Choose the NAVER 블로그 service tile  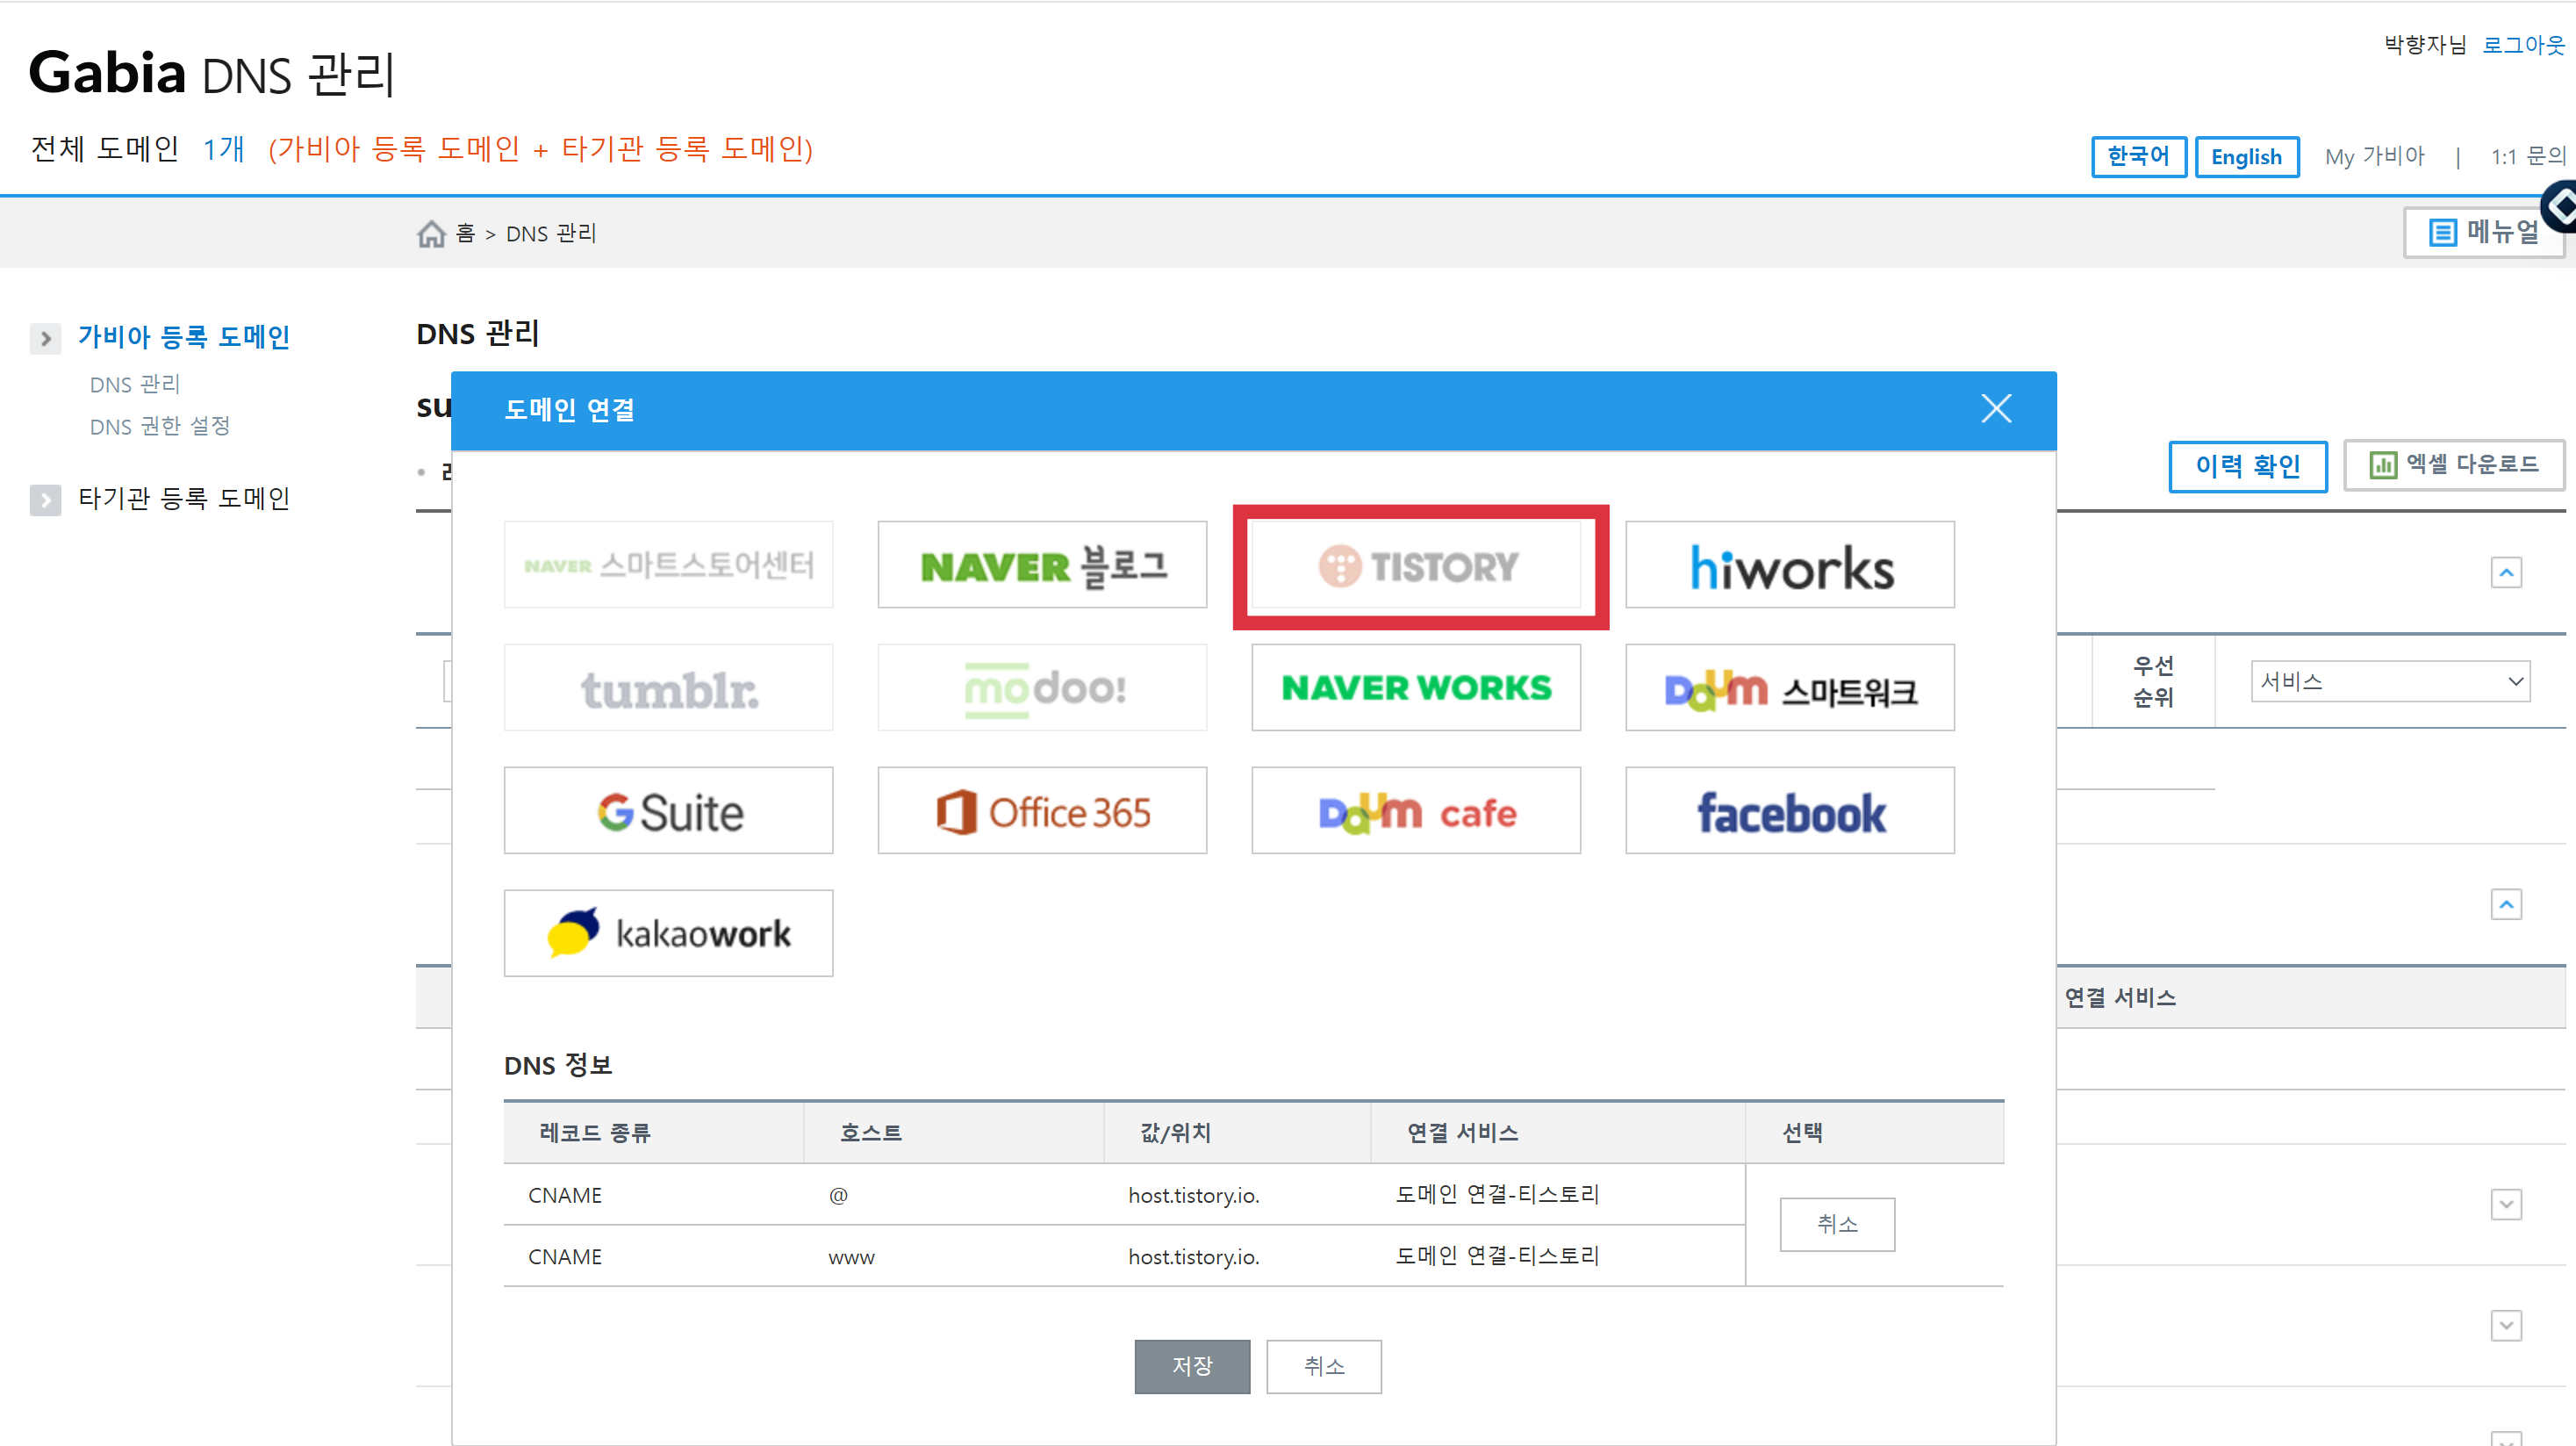coord(1042,565)
